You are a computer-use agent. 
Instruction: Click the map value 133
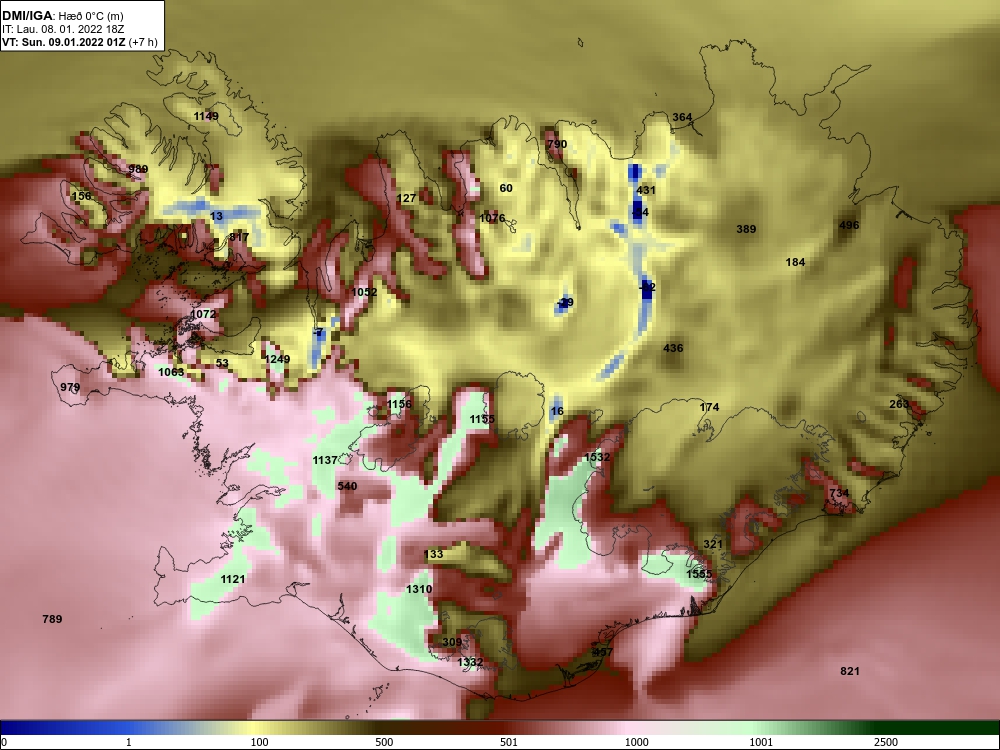434,554
